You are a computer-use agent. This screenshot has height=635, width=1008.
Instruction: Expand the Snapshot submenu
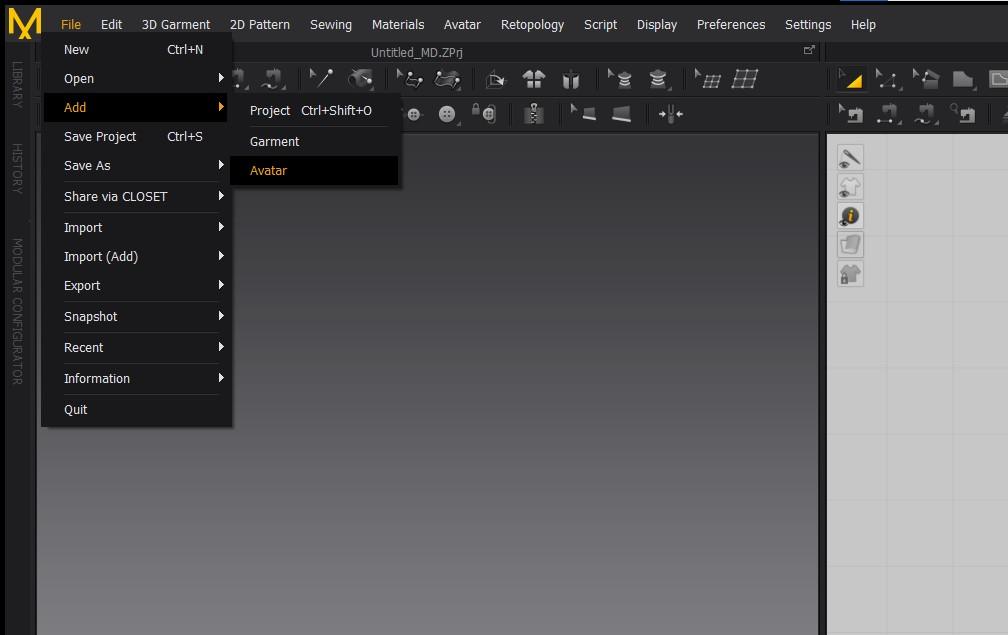click(x=136, y=316)
